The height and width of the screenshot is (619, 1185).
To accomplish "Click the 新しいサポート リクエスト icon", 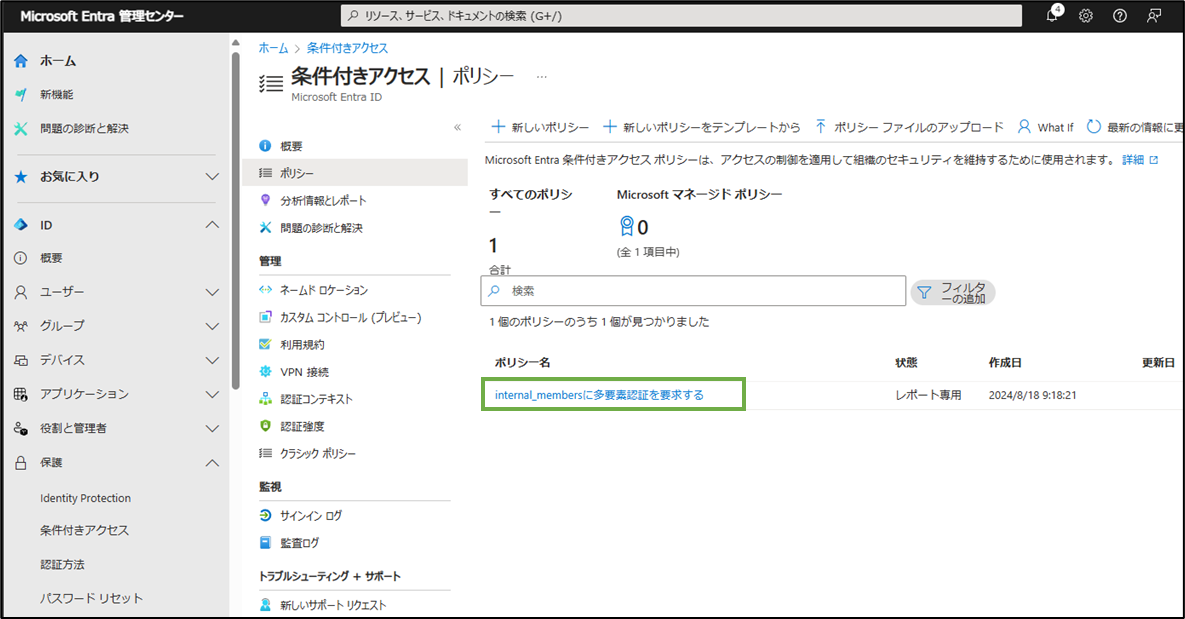I will (265, 605).
